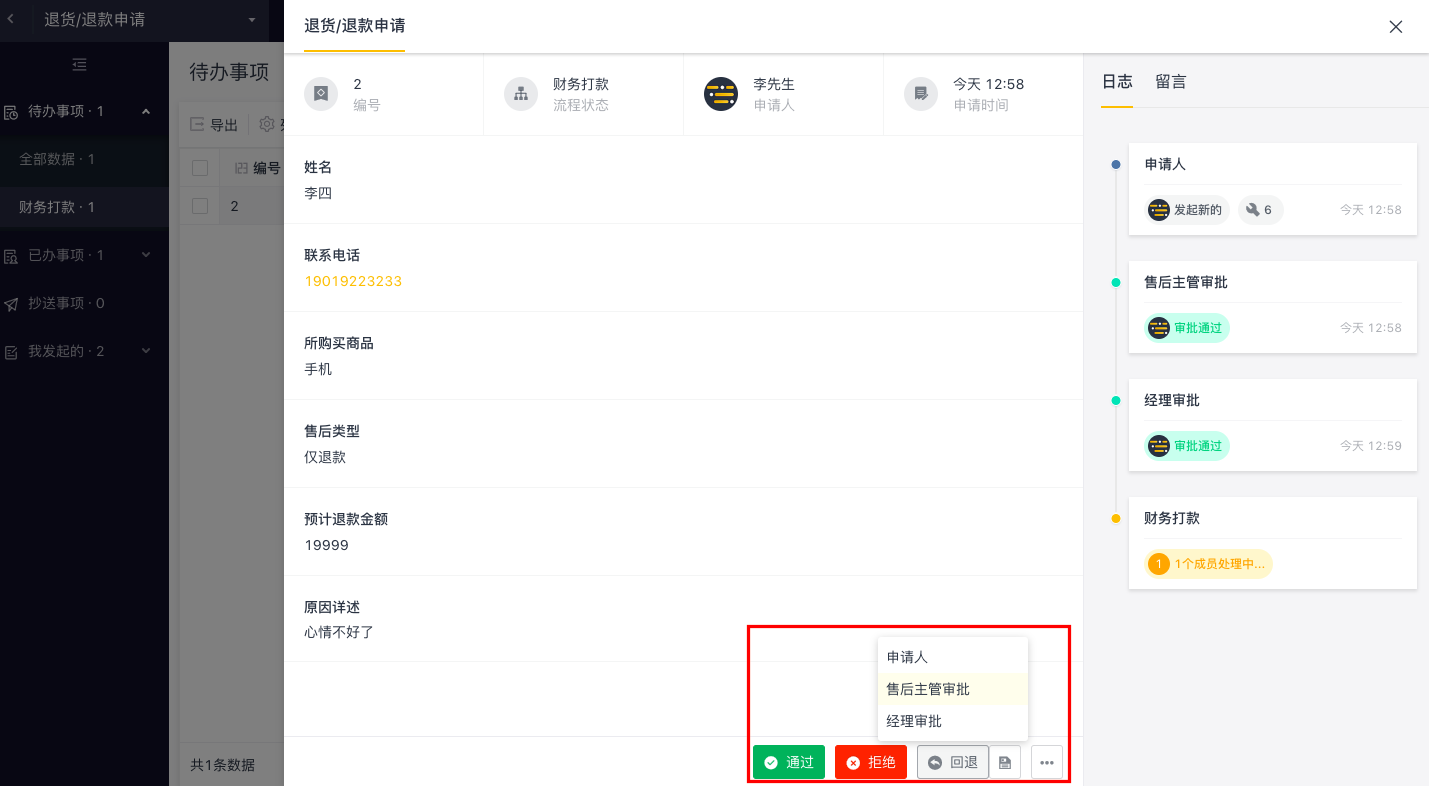
Task: Open the more options ellipsis button
Action: (x=1047, y=762)
